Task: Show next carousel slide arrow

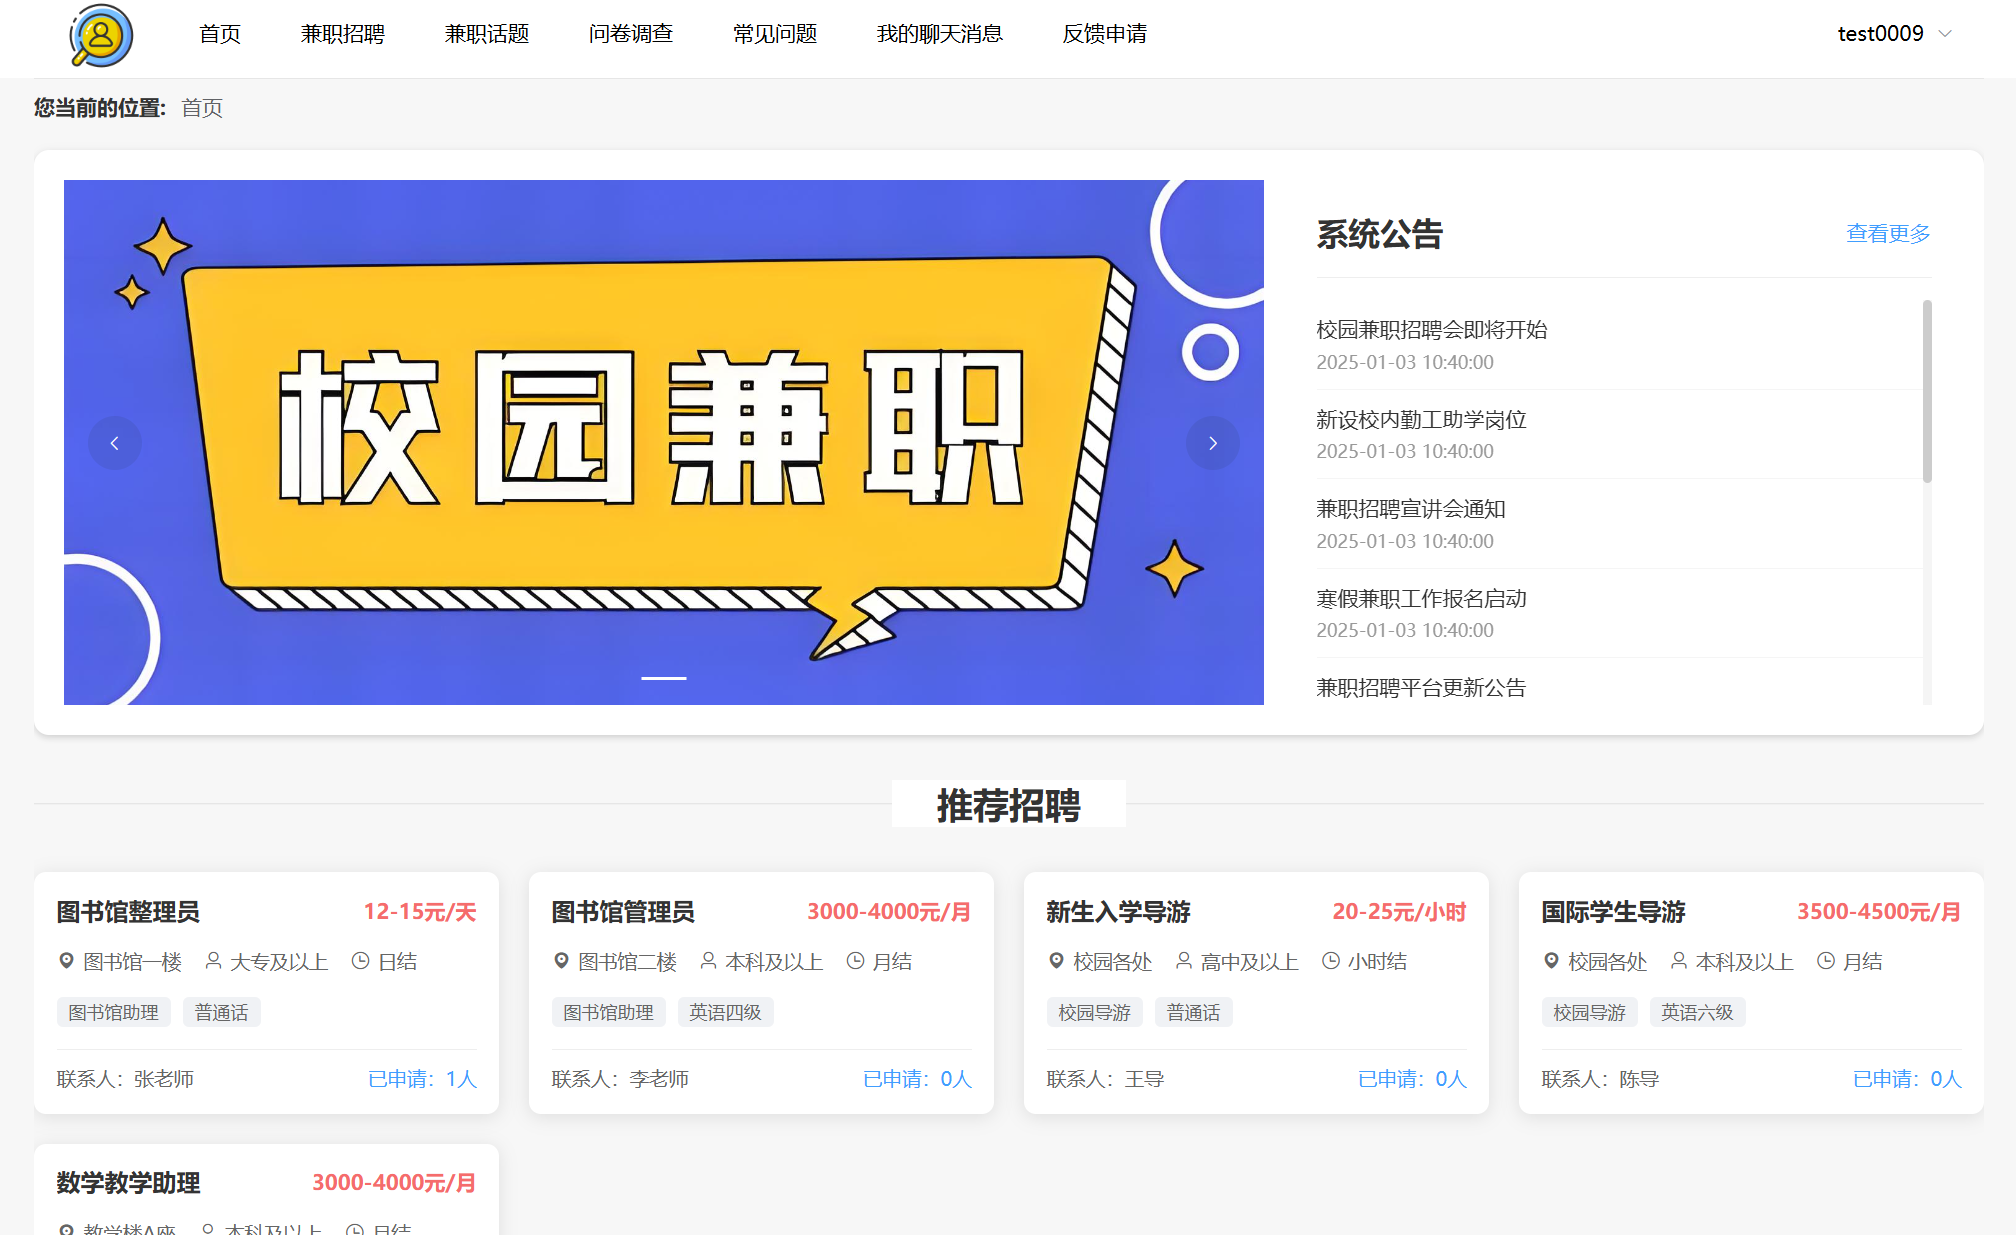Action: click(x=1213, y=443)
